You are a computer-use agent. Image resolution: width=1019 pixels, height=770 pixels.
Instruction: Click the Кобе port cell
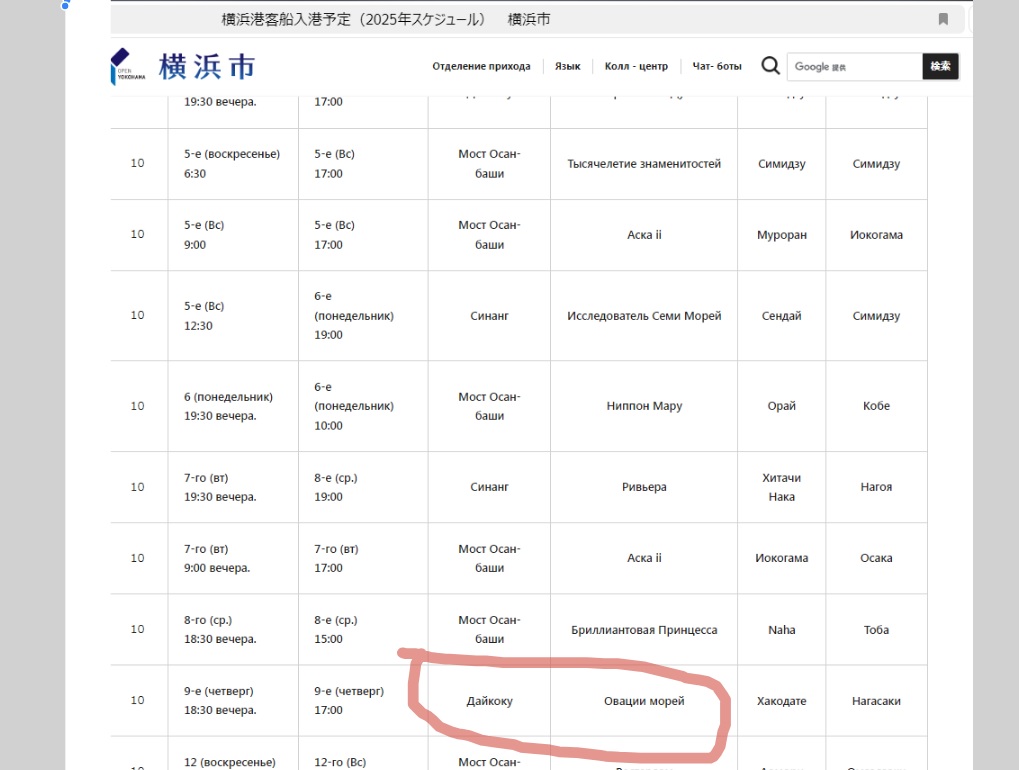coord(876,405)
